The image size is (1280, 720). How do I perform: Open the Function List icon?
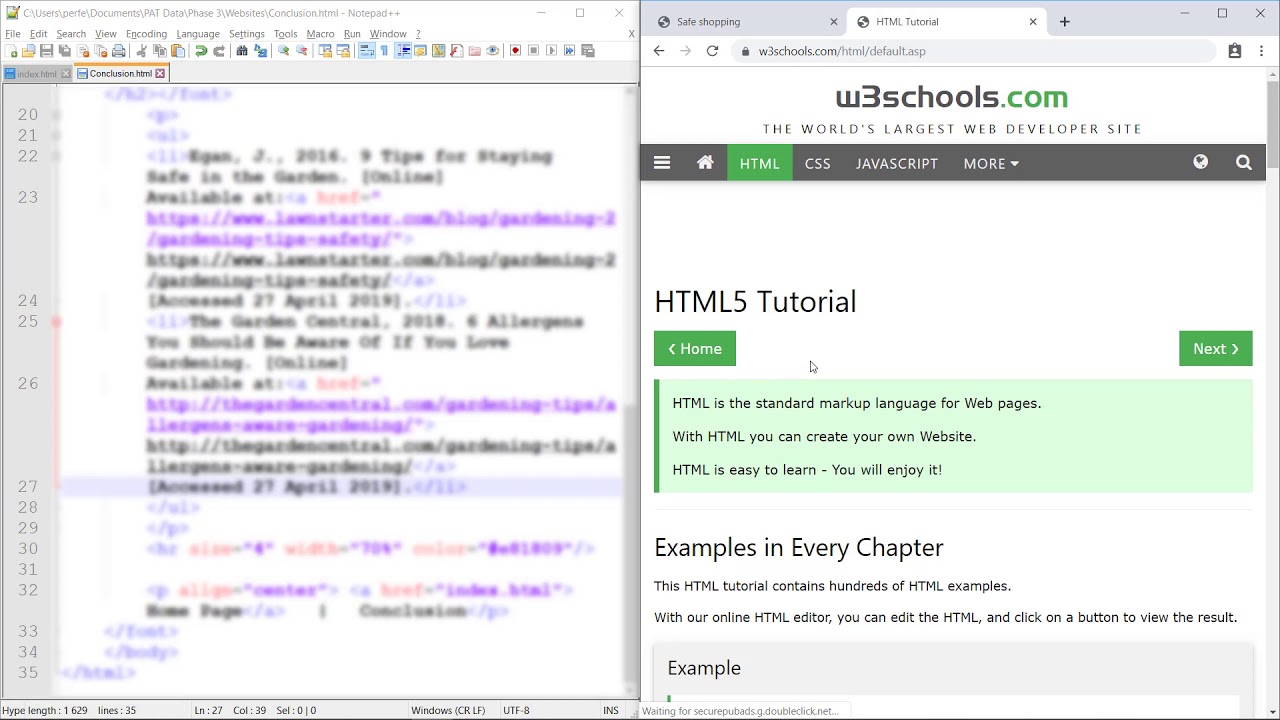(456, 50)
